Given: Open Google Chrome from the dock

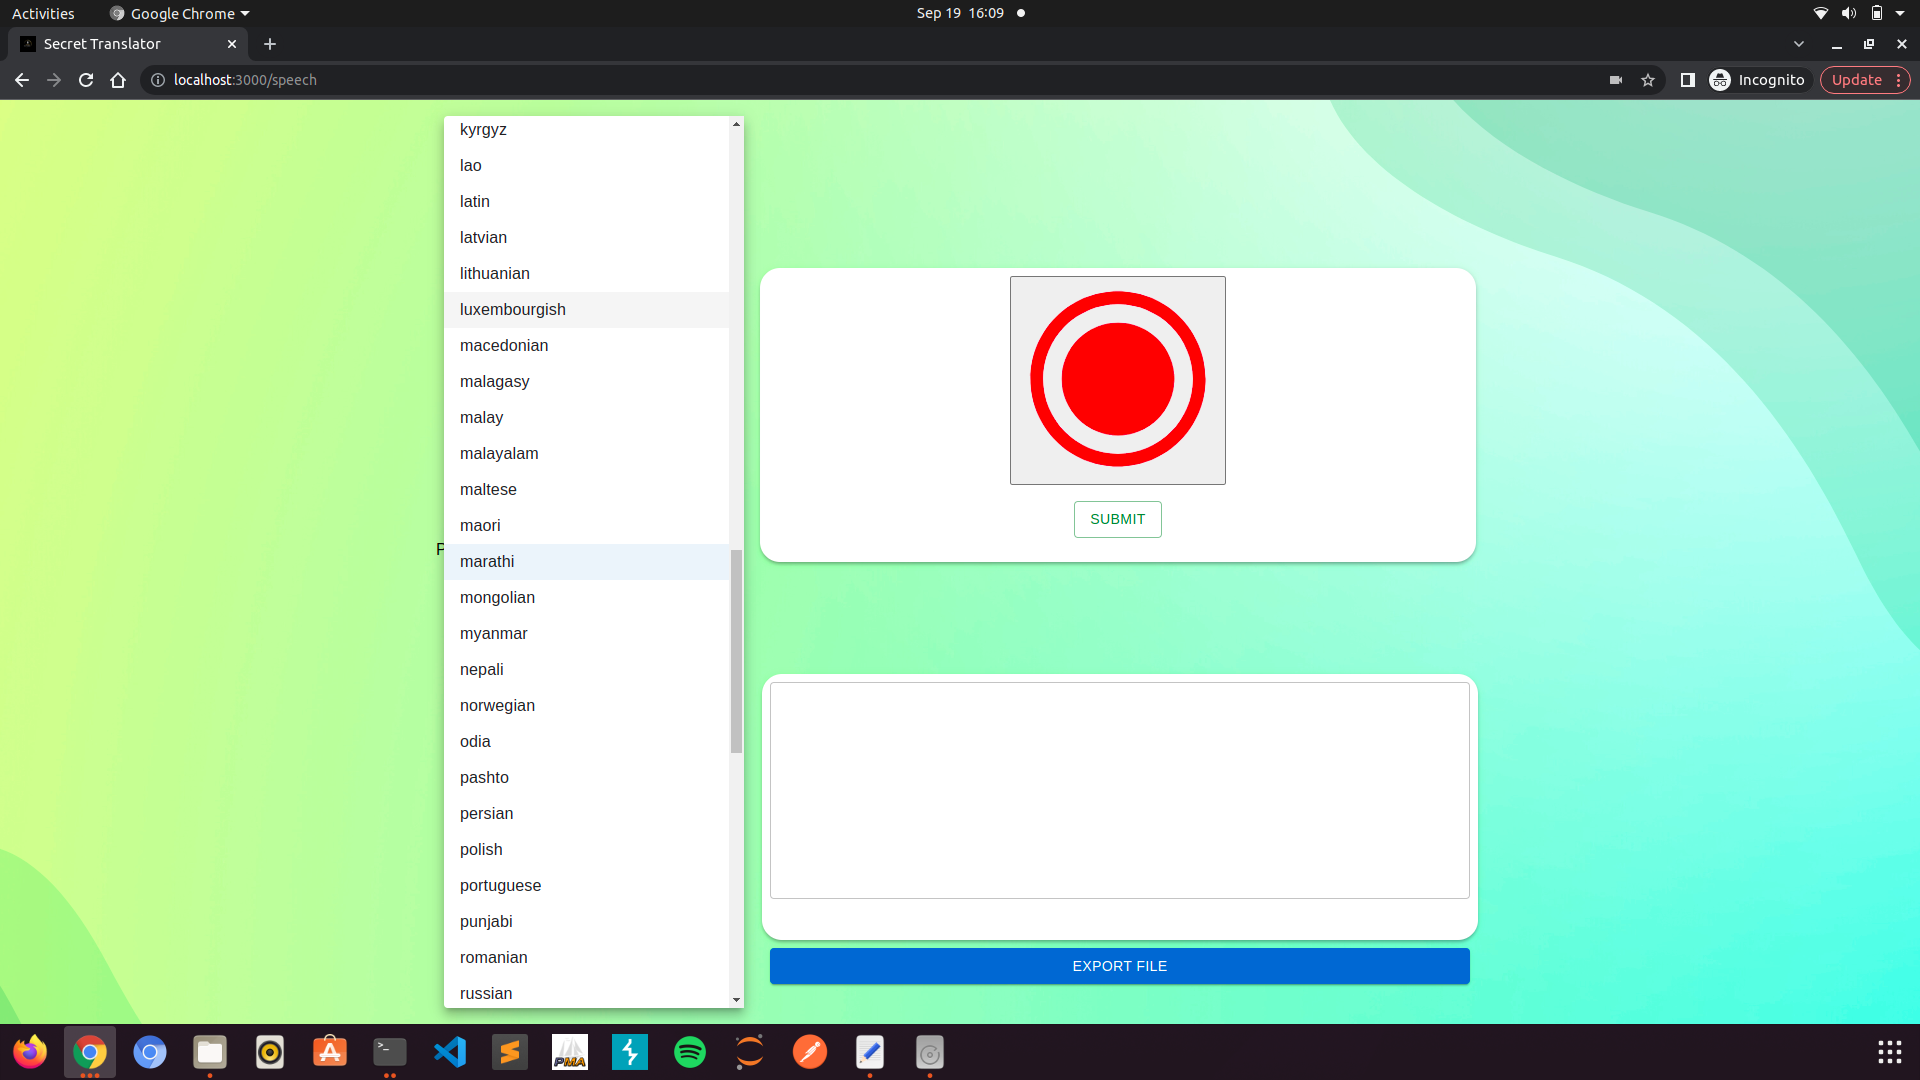Looking at the screenshot, I should pos(90,1052).
